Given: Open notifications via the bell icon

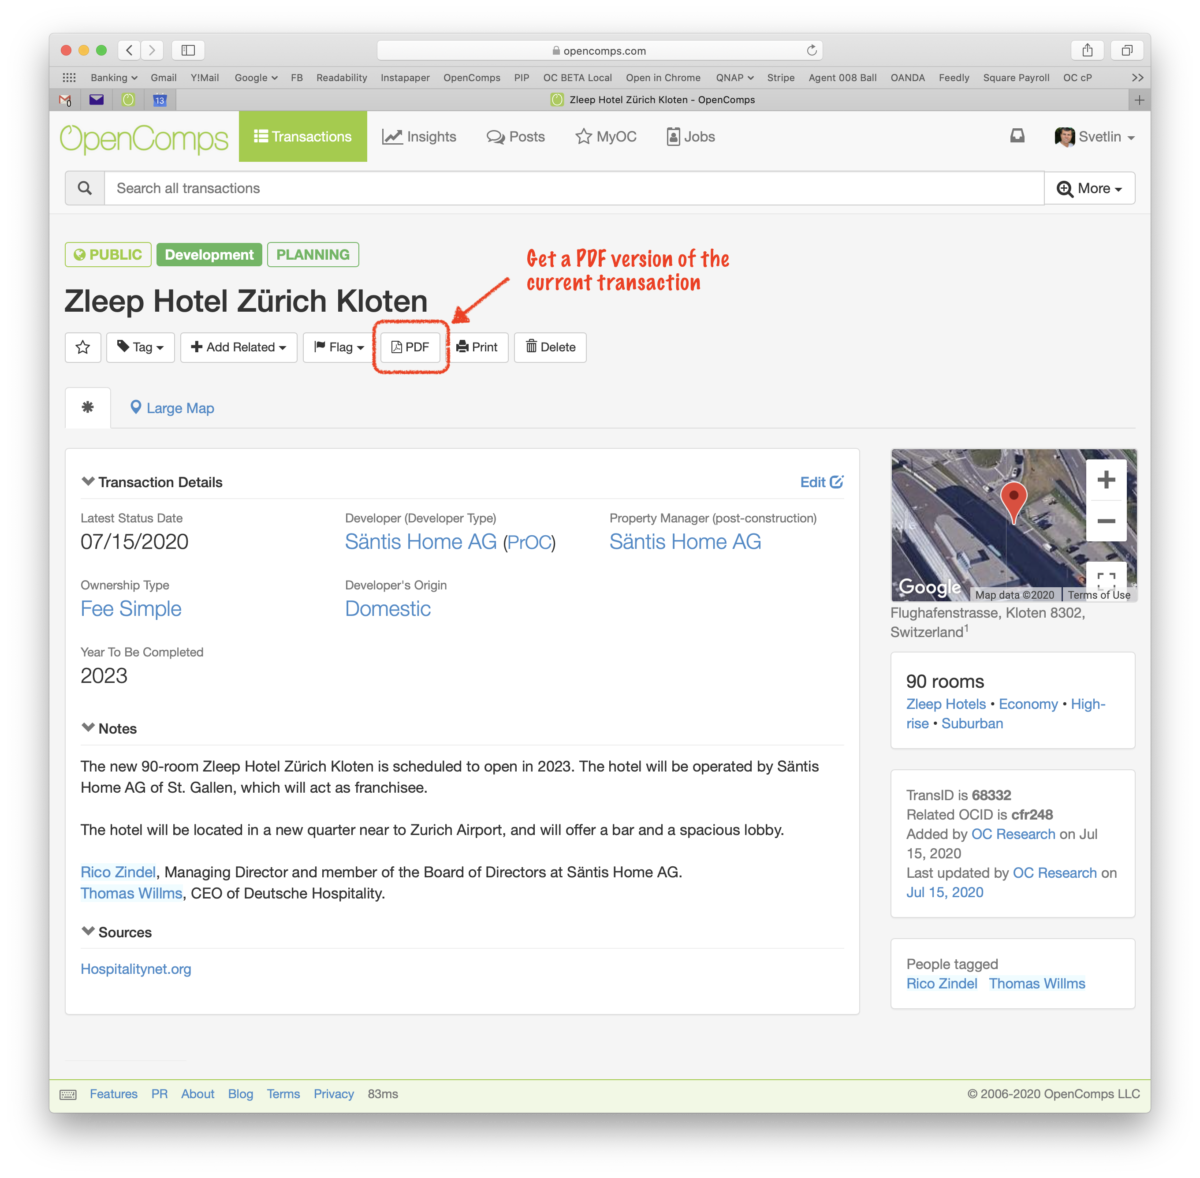Looking at the screenshot, I should tap(1017, 135).
